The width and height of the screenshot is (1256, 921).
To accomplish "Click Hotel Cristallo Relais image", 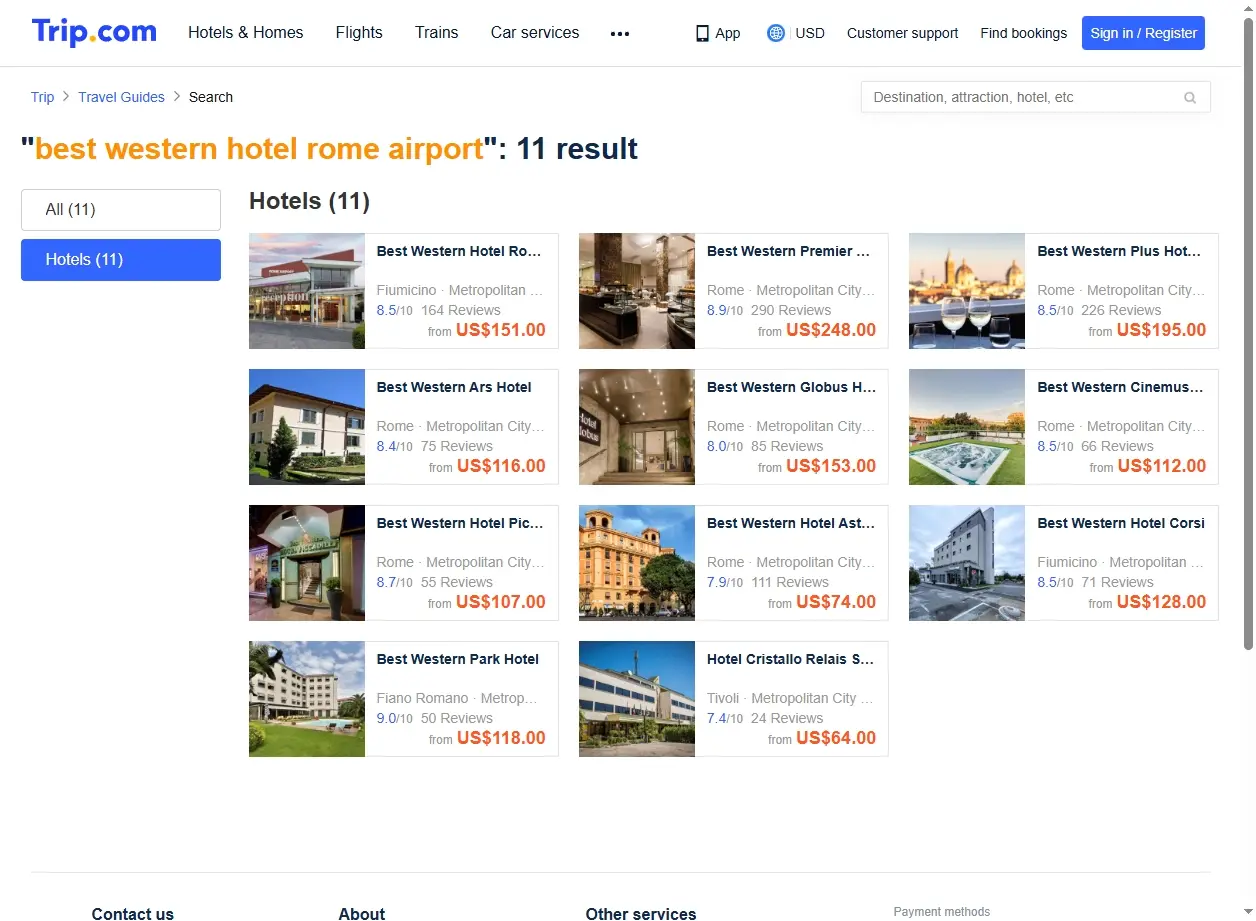I will [x=637, y=699].
